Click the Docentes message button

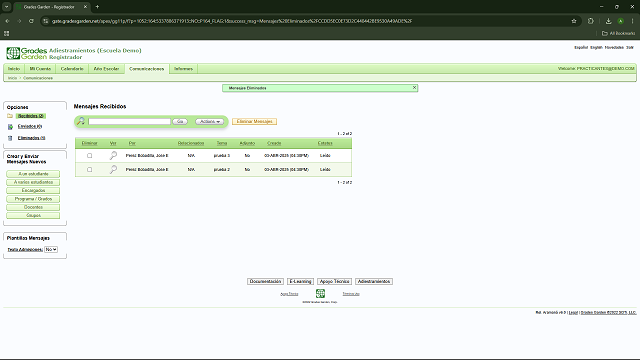coord(33,207)
